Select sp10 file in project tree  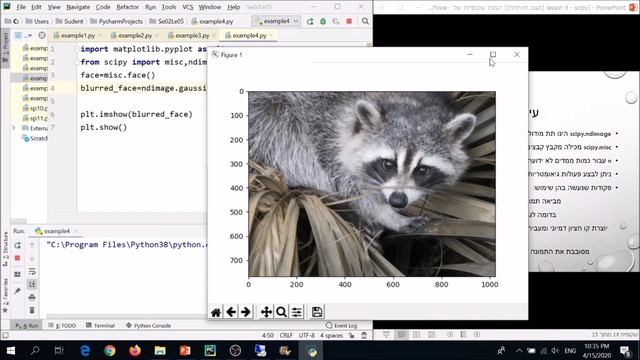click(35, 108)
